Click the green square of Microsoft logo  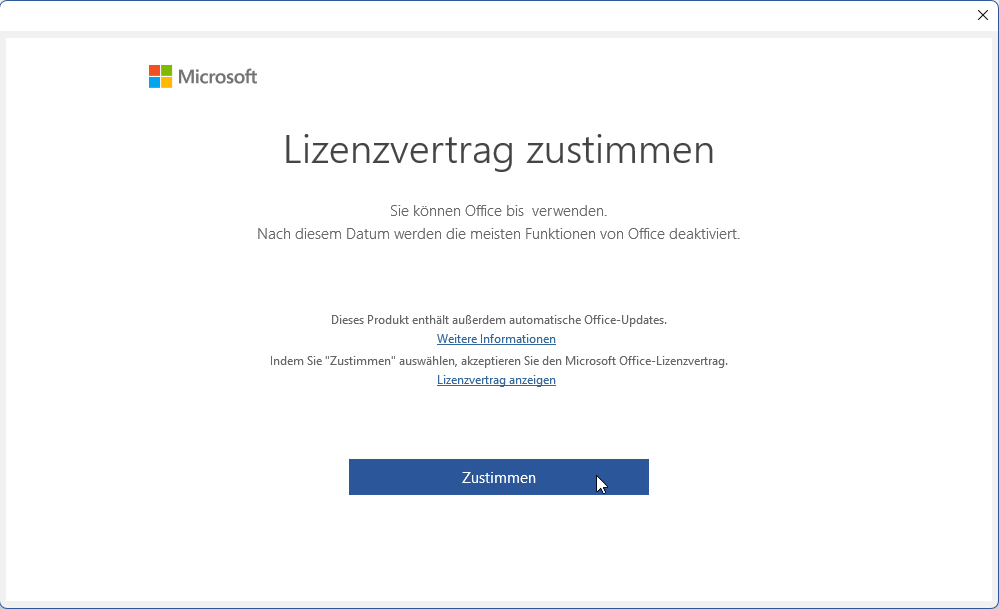click(x=166, y=70)
